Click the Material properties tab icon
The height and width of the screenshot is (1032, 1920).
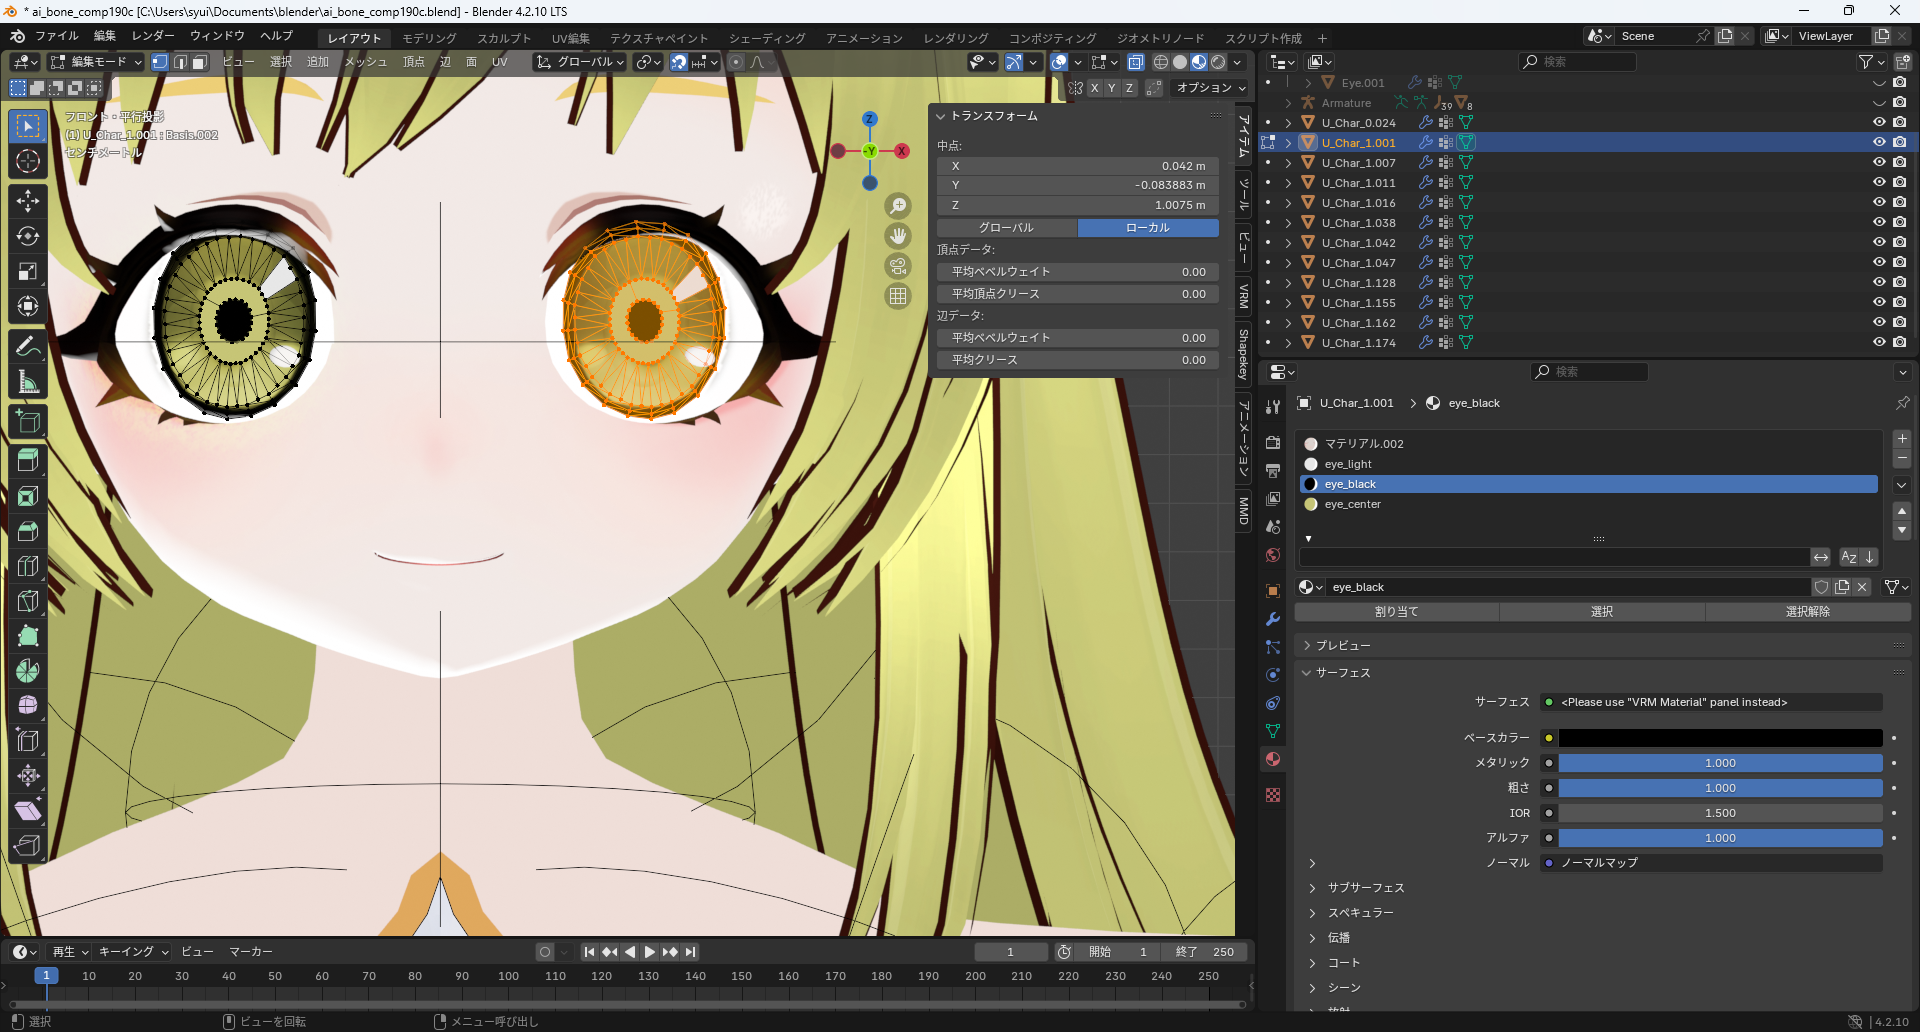(x=1273, y=759)
